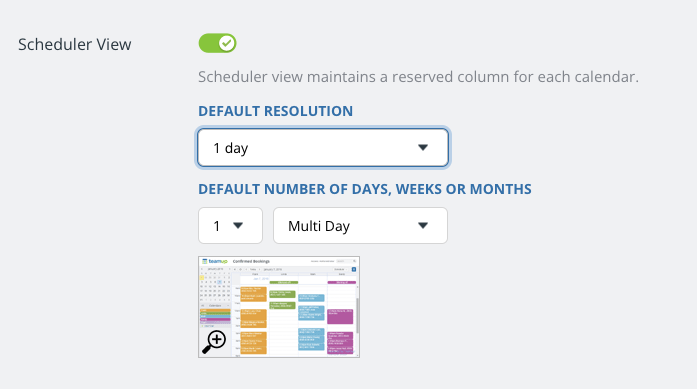Screen dimensions: 697x389
Task: Click the large magenta event block in preview
Action: click(x=340, y=317)
